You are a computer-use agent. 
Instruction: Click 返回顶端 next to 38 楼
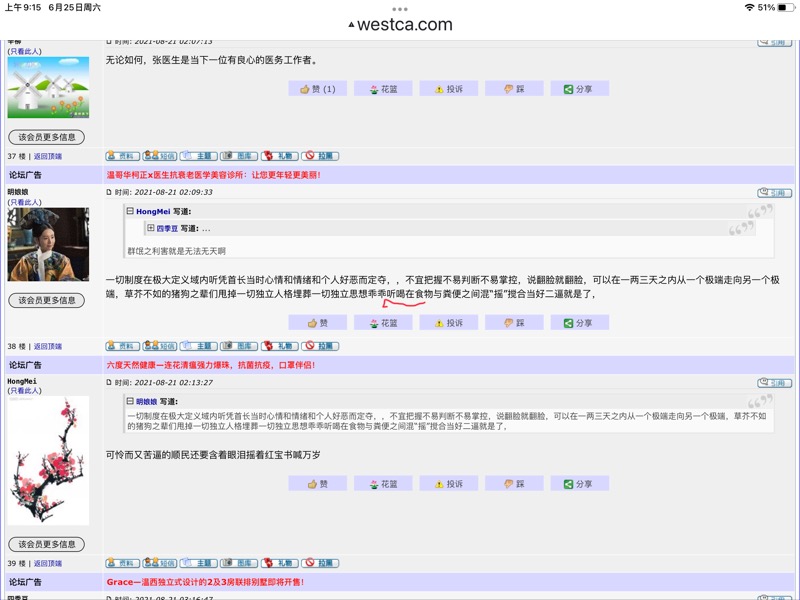click(x=48, y=346)
